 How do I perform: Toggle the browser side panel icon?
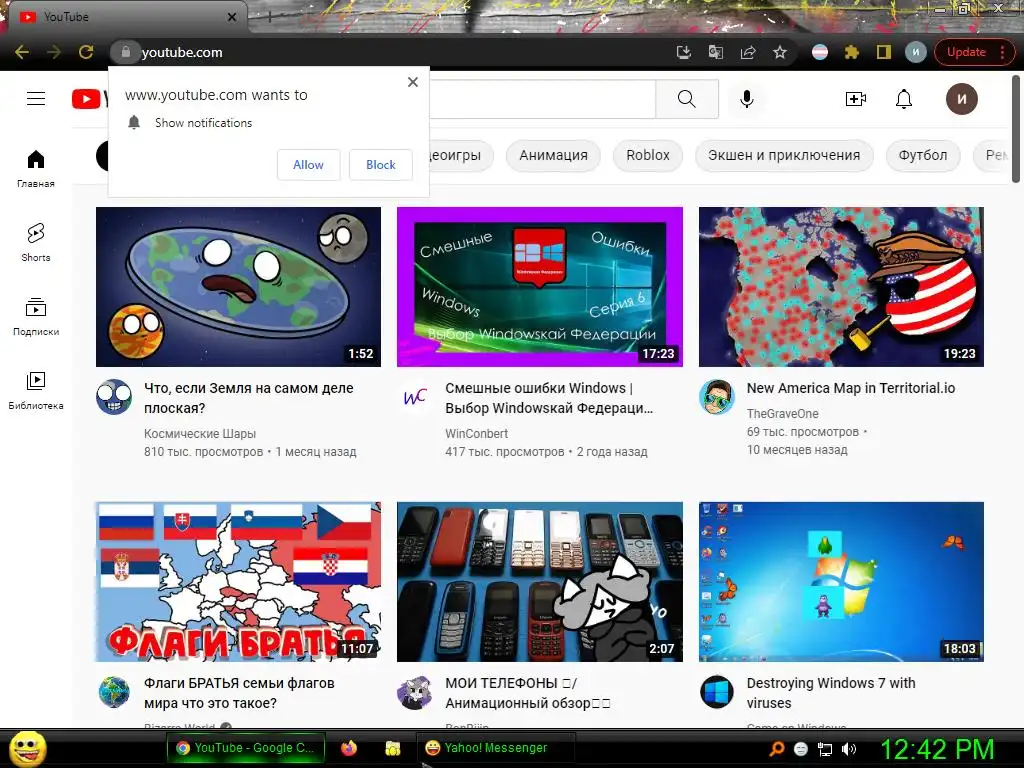tap(884, 52)
